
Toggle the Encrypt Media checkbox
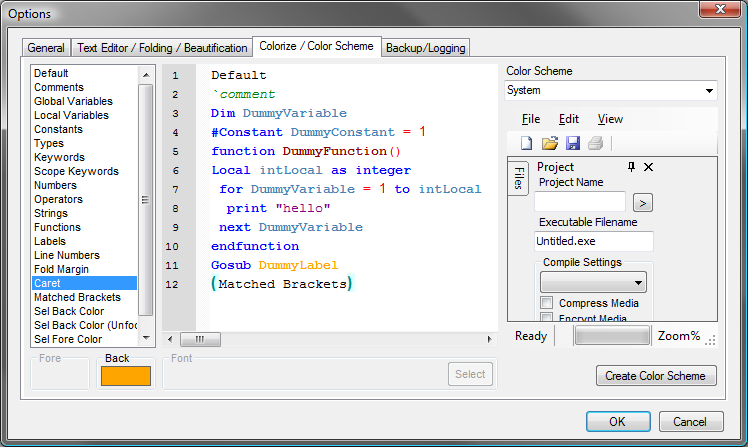547,317
